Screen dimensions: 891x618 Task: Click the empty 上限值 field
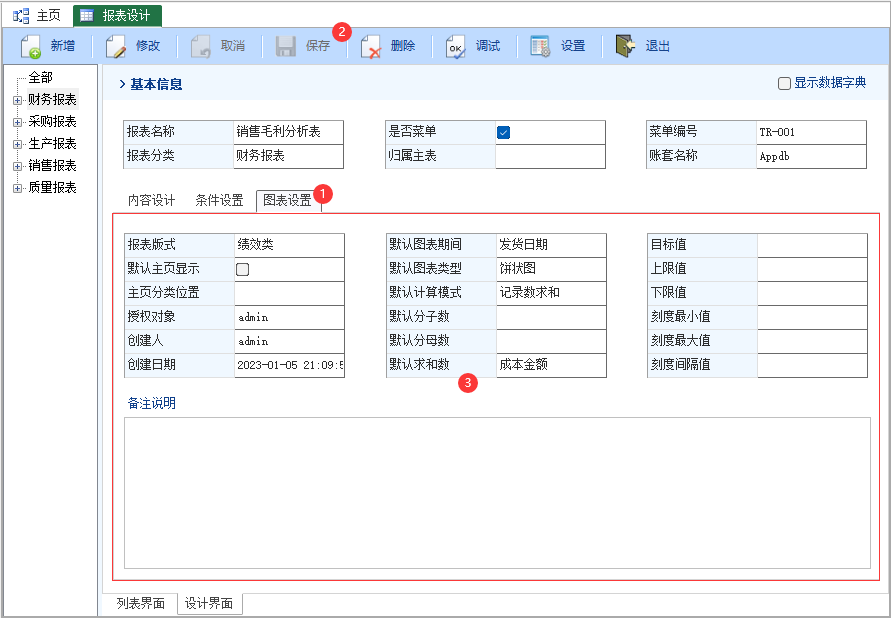point(812,269)
